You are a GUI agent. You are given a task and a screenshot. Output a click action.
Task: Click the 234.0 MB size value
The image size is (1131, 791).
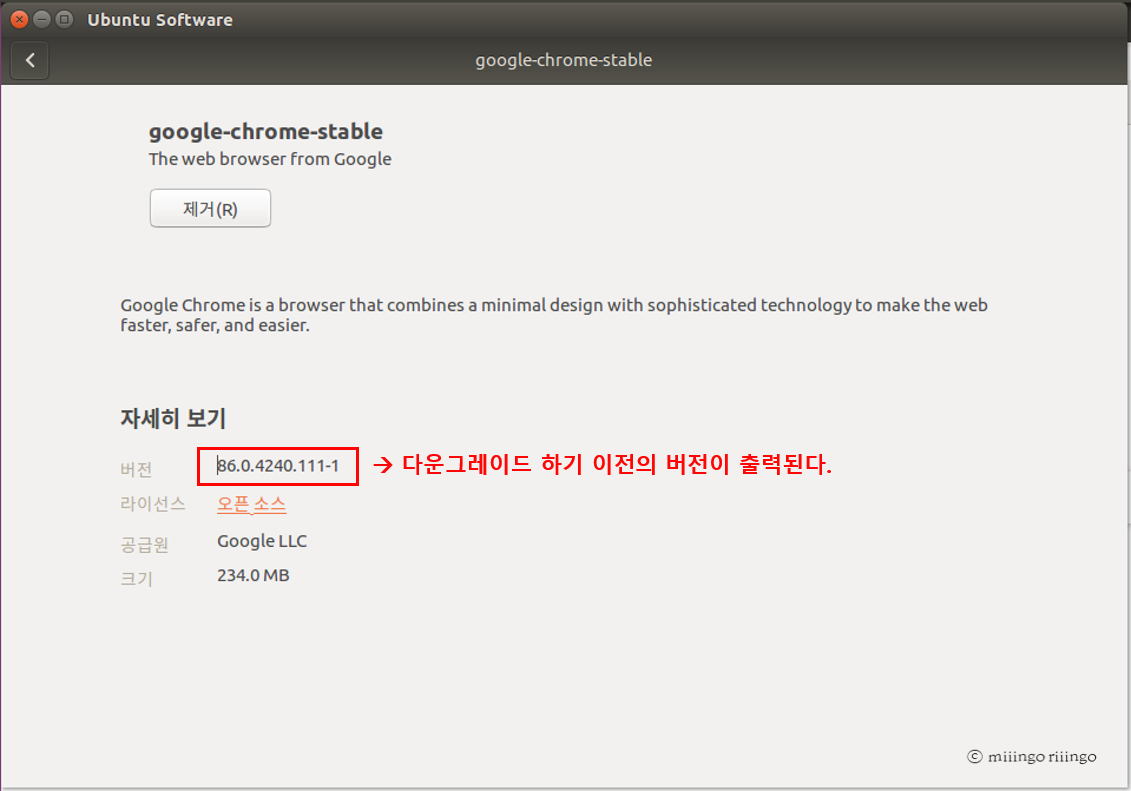click(253, 575)
